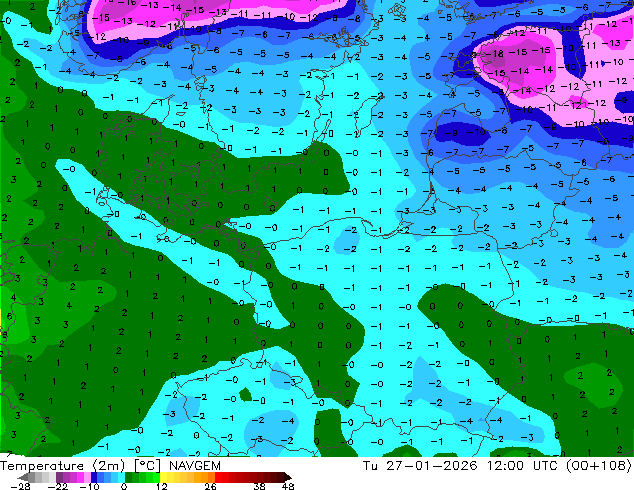Screen dimensions: 634x490
Task: Click the dark maroon right arrow end of colorbar
Action: click(x=287, y=477)
